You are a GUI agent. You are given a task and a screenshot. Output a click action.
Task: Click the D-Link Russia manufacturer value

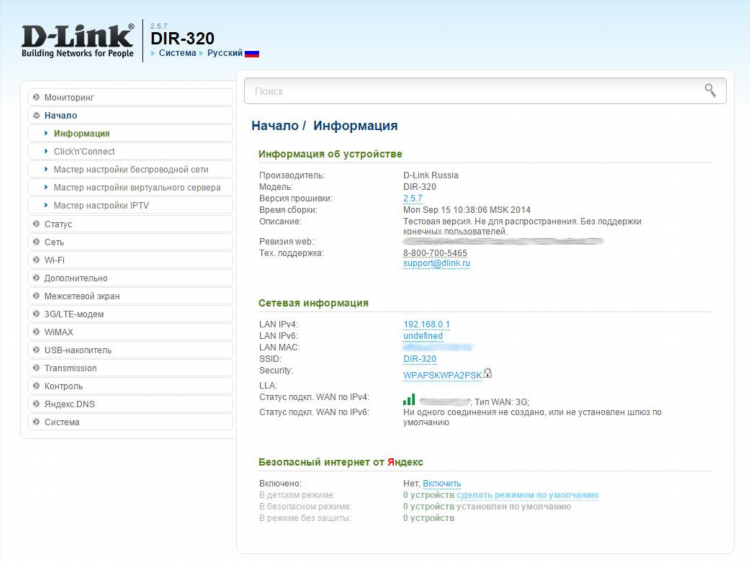click(x=430, y=175)
